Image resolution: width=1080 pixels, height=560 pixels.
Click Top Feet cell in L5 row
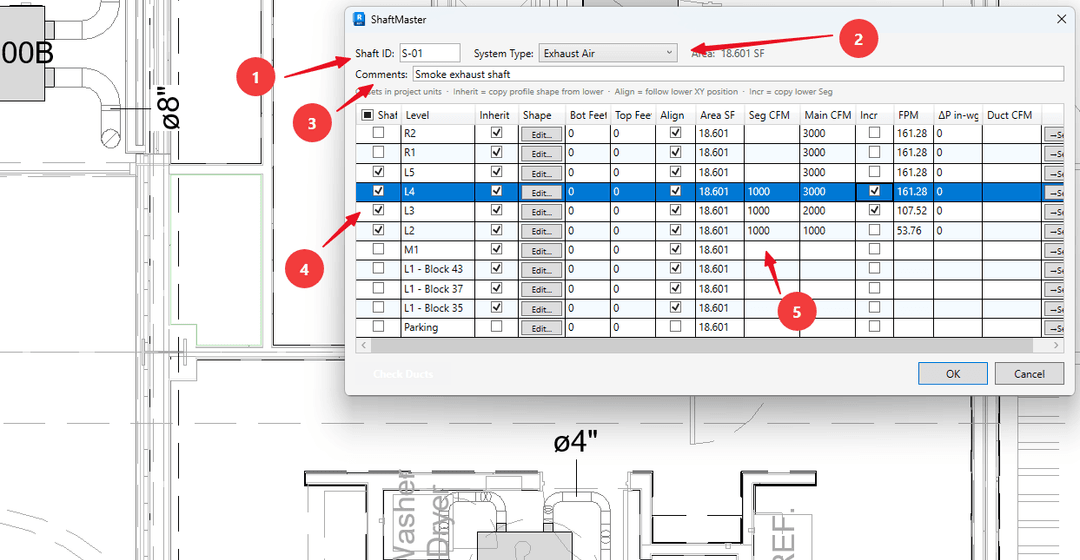pyautogui.click(x=633, y=172)
